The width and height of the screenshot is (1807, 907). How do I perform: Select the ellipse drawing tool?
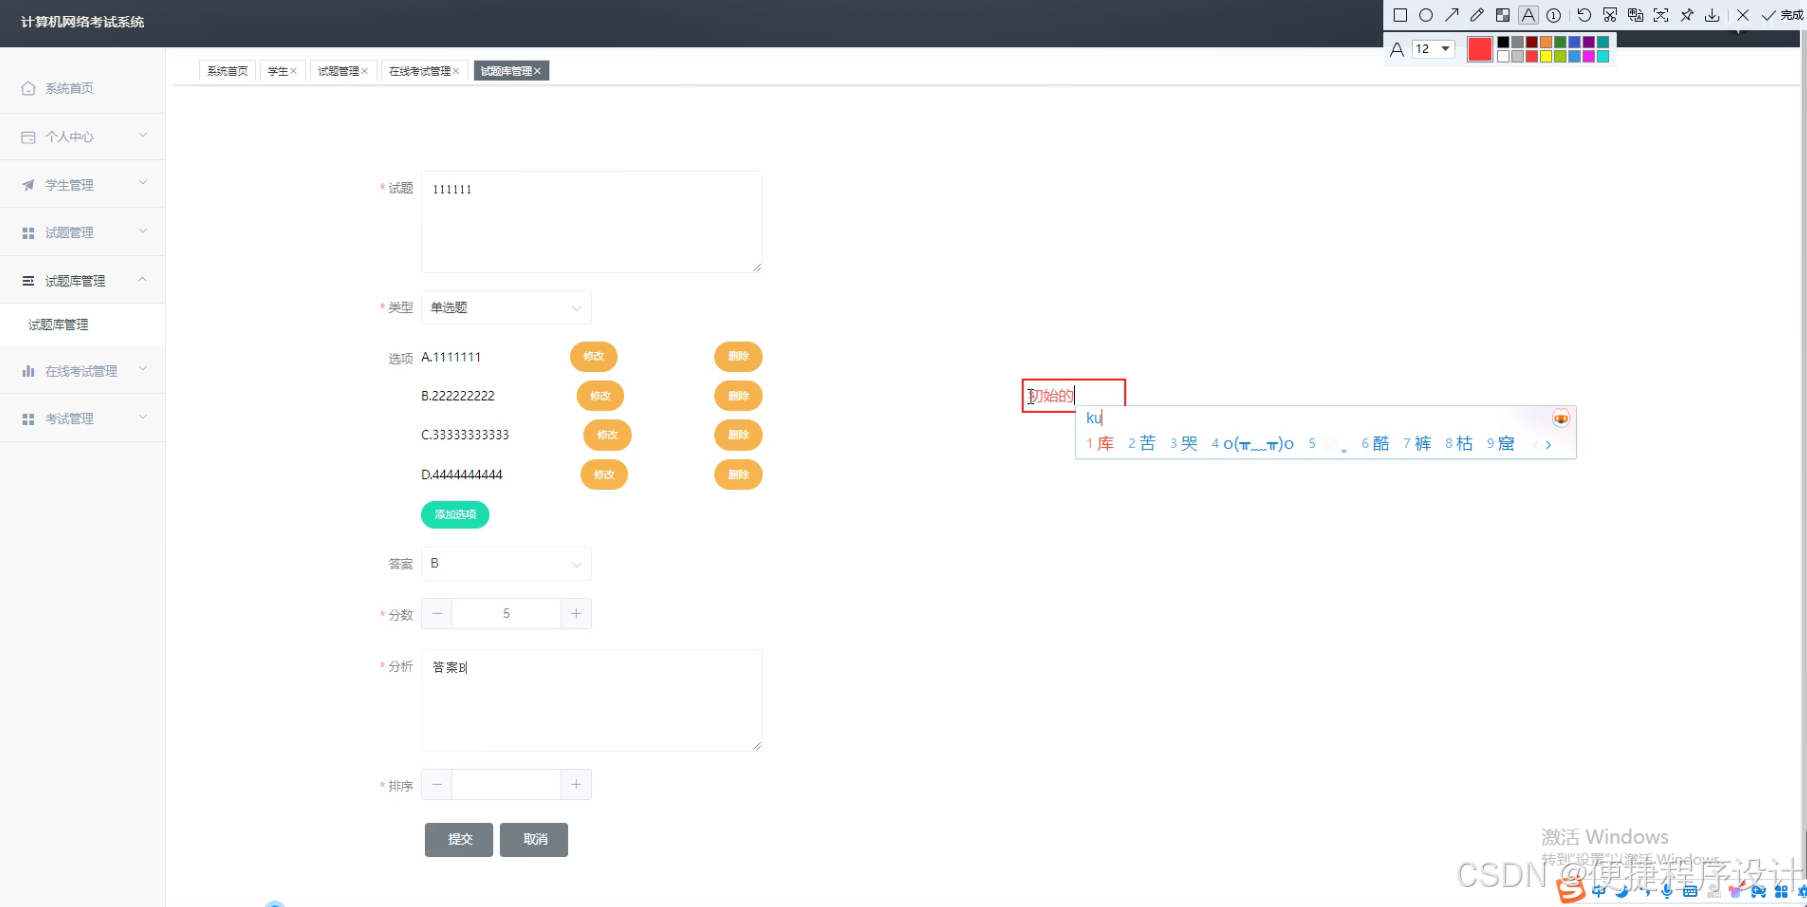(1426, 15)
